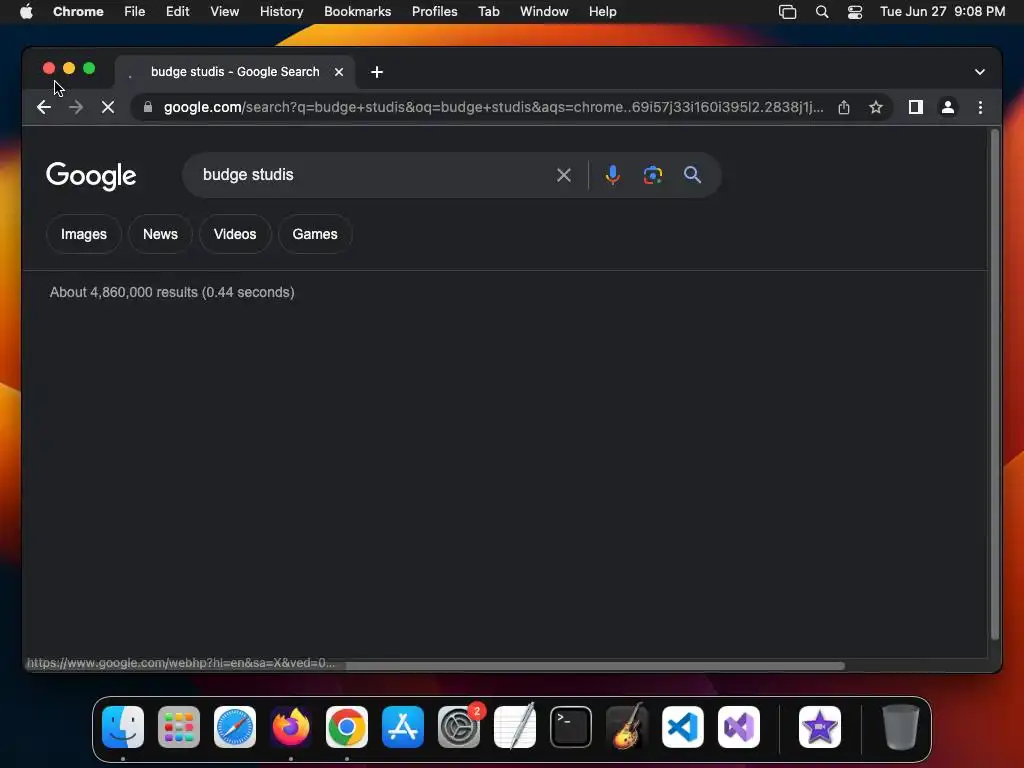Click the vertical page scrollbar
The image size is (1024, 768).
coord(995,385)
